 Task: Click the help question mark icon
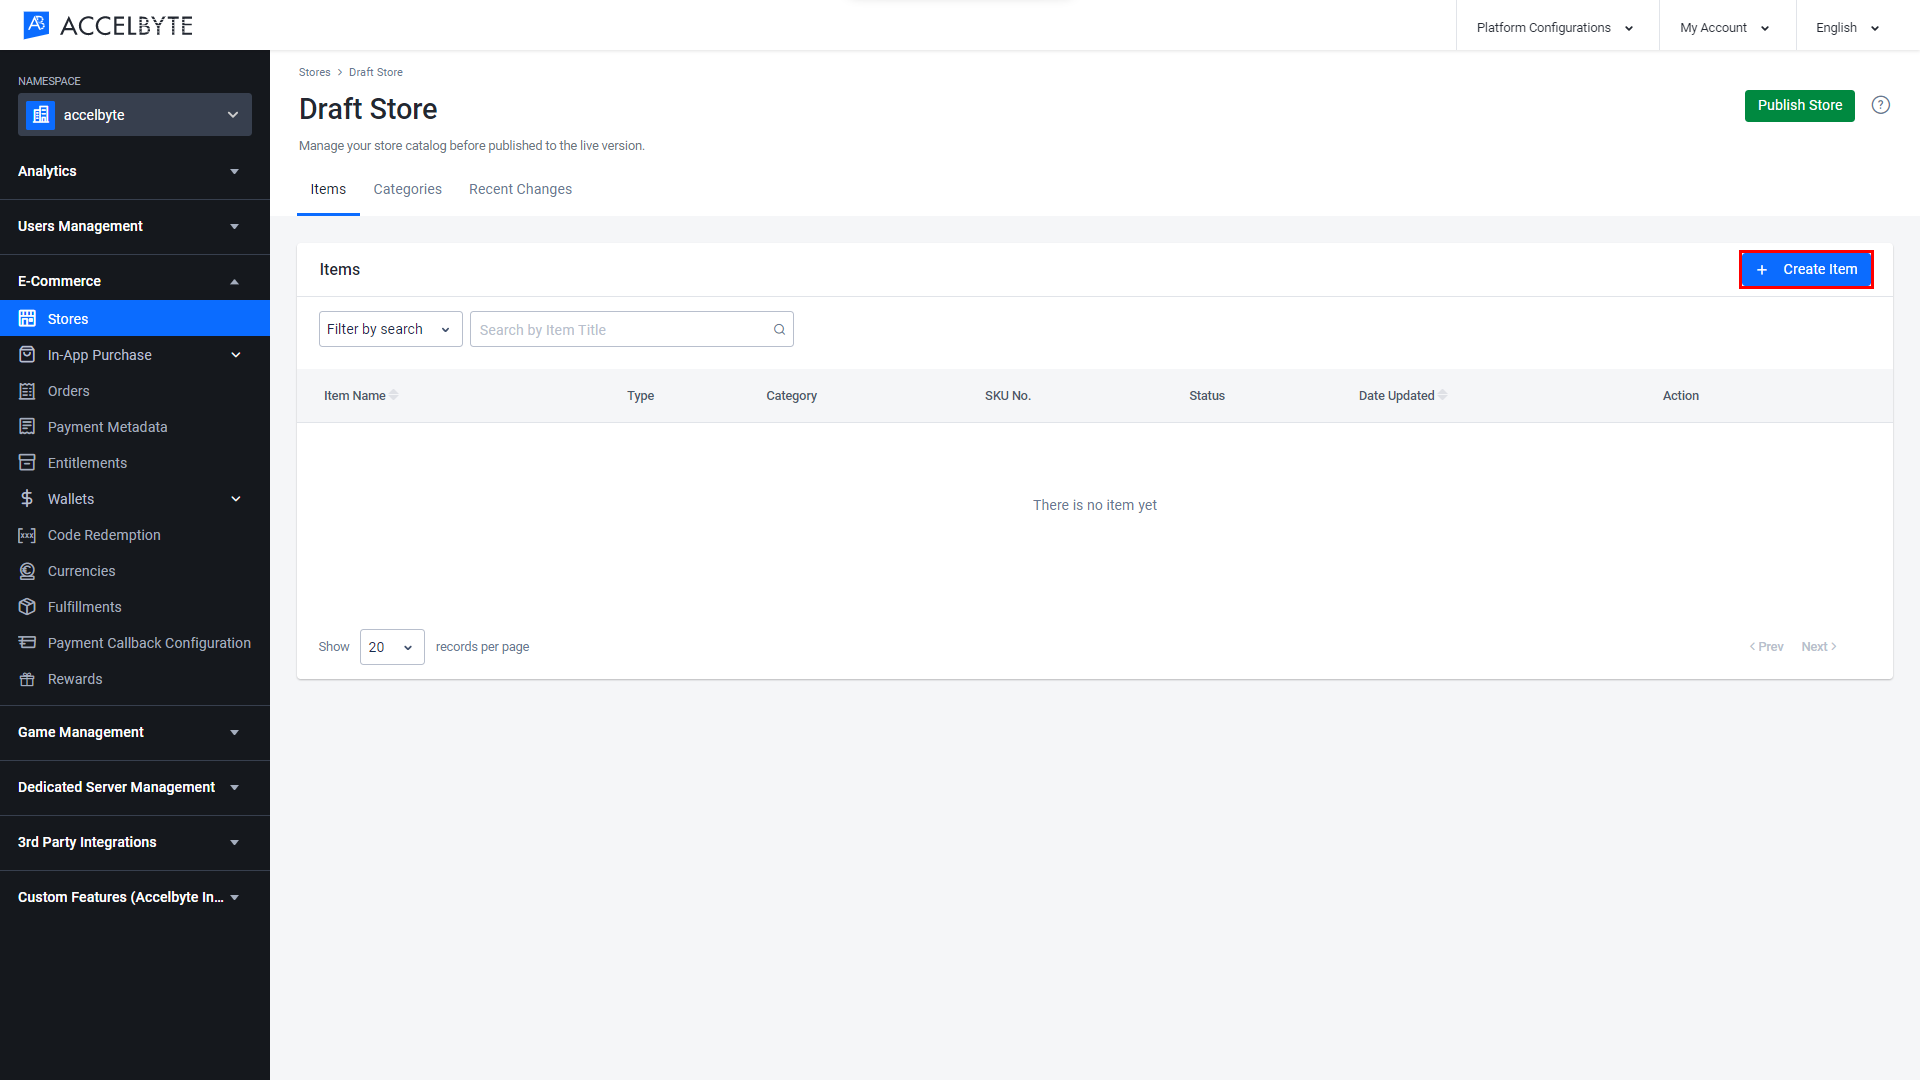[1881, 105]
